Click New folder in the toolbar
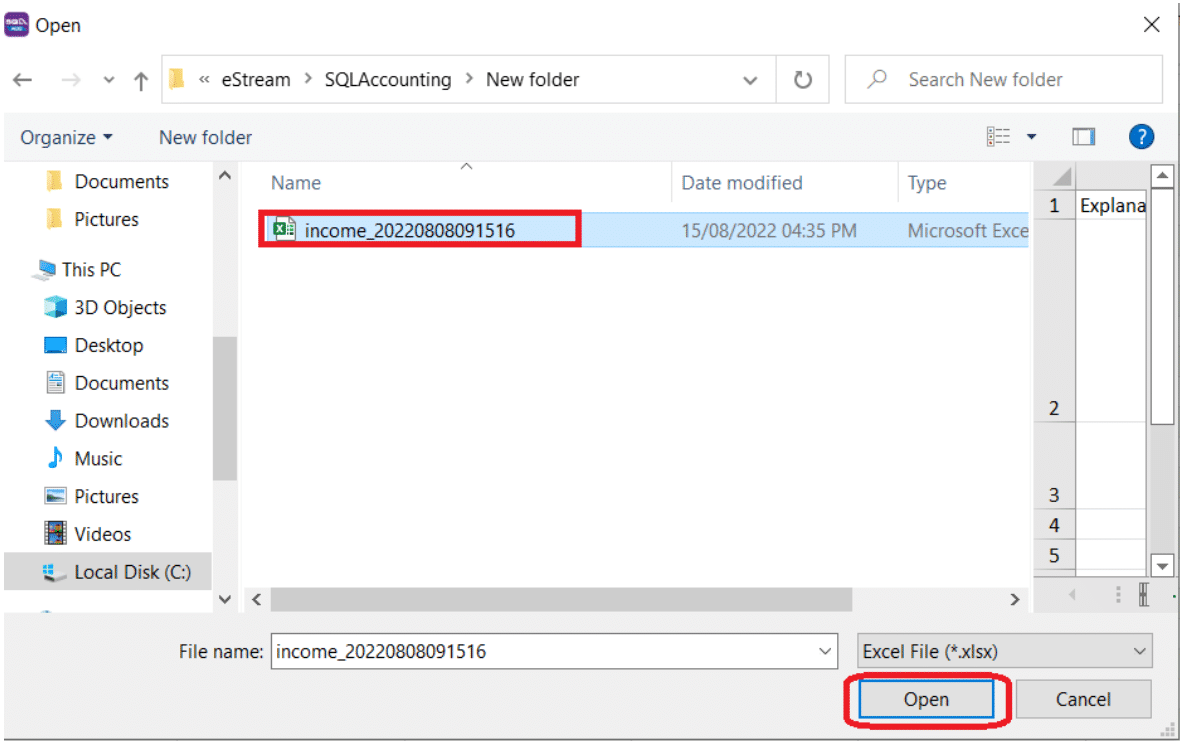 click(x=205, y=138)
